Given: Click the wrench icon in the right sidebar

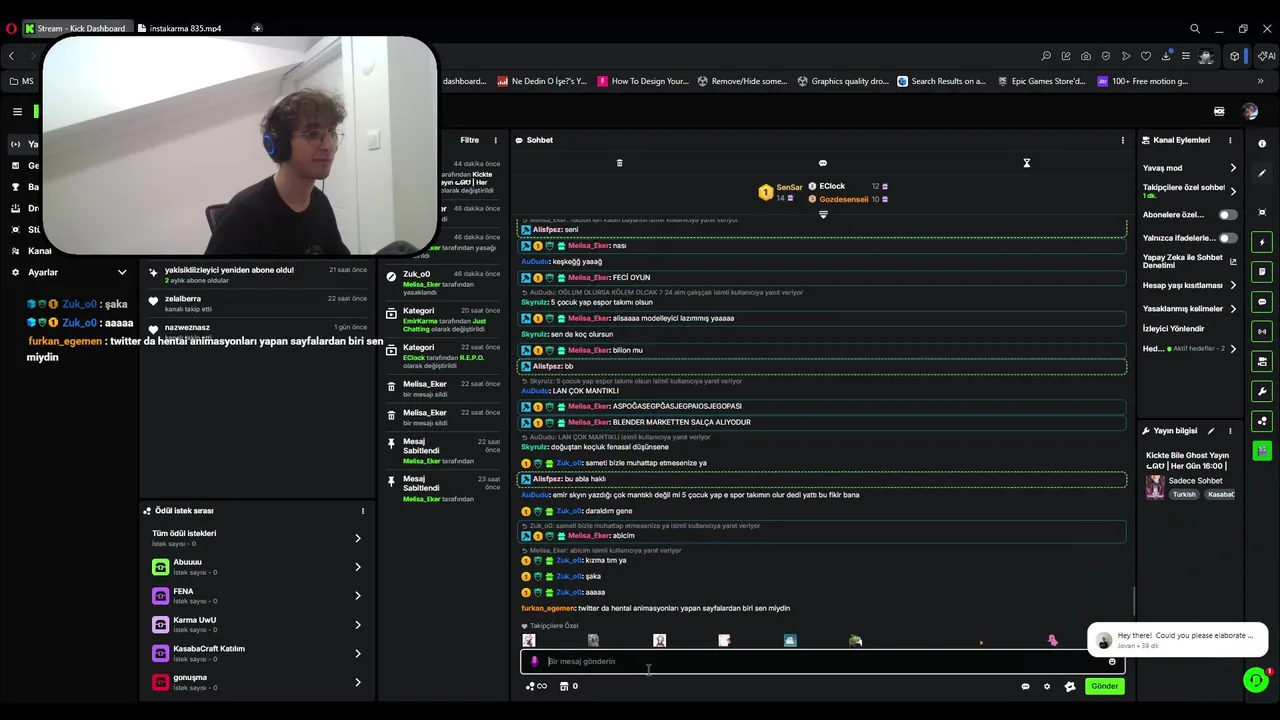Looking at the screenshot, I should [x=1262, y=391].
